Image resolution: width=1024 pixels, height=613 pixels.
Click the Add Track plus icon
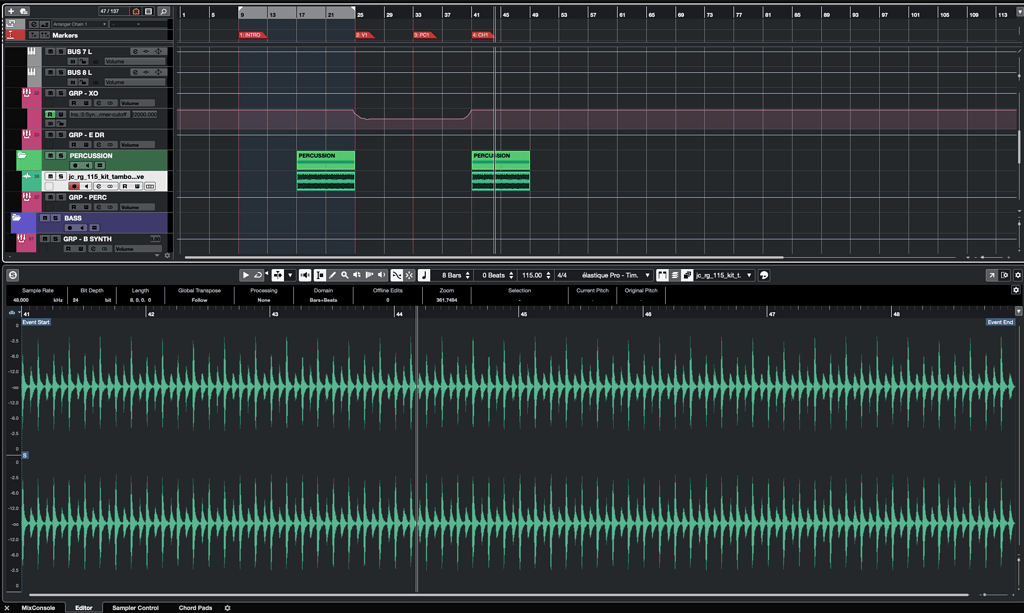coord(11,11)
